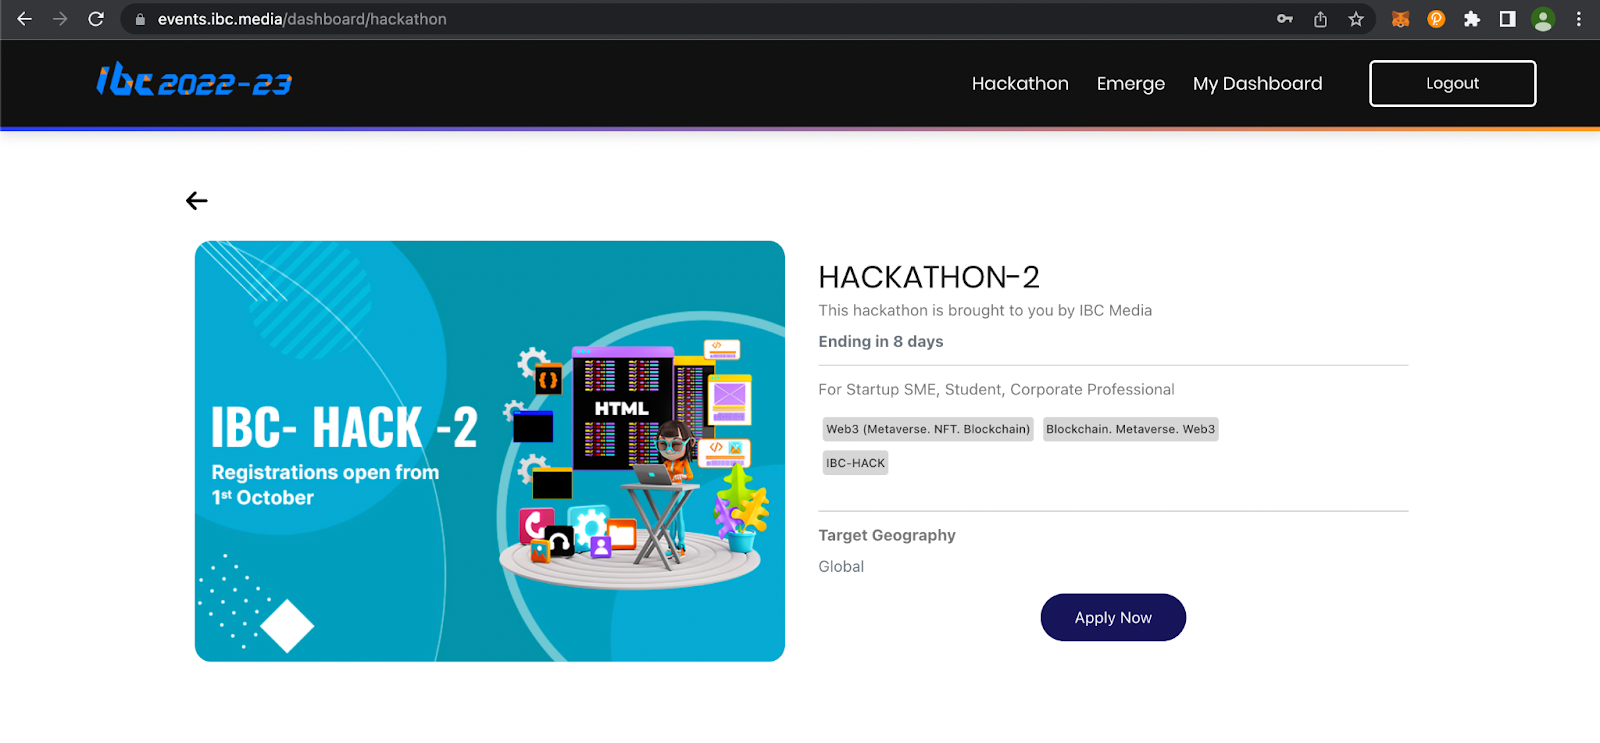Click the 'Global' text
Image resolution: width=1600 pixels, height=743 pixels.
coord(841,567)
